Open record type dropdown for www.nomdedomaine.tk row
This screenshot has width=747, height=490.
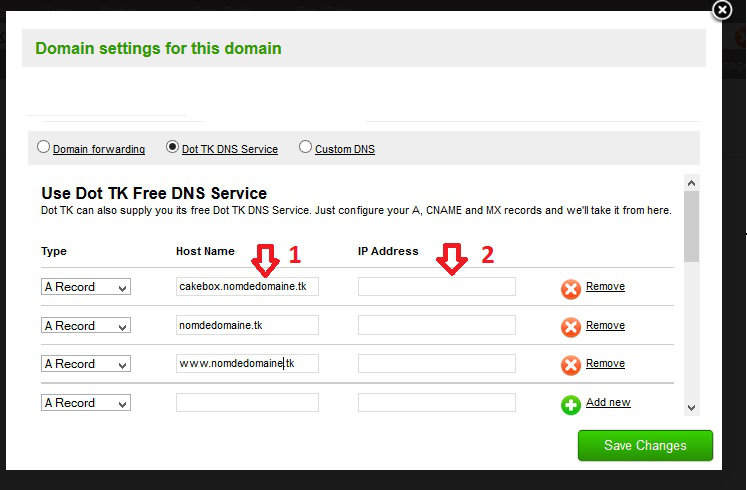[86, 364]
